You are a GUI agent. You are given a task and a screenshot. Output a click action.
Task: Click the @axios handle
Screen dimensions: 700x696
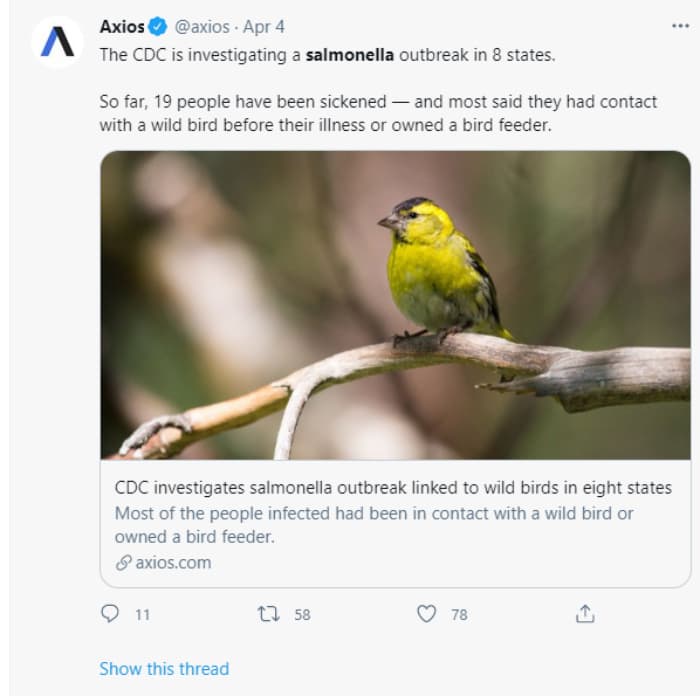pyautogui.click(x=203, y=27)
